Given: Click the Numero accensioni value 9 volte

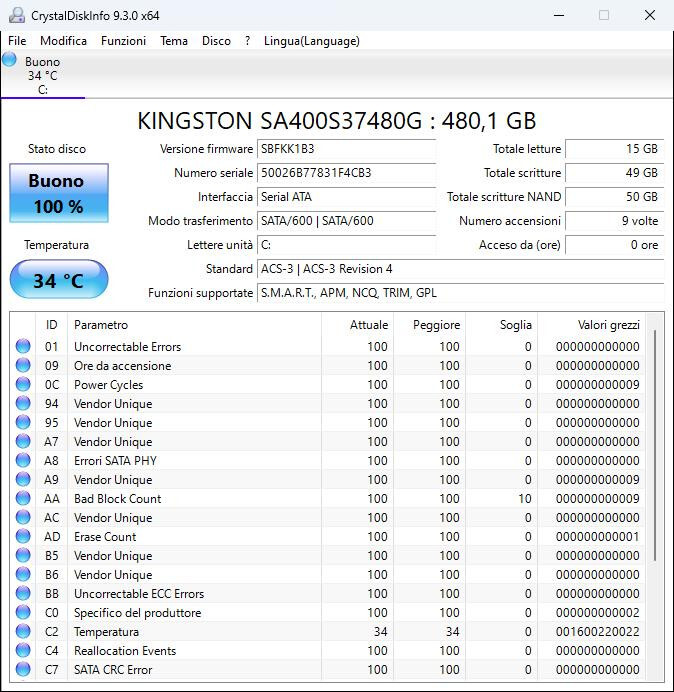Looking at the screenshot, I should [x=614, y=221].
